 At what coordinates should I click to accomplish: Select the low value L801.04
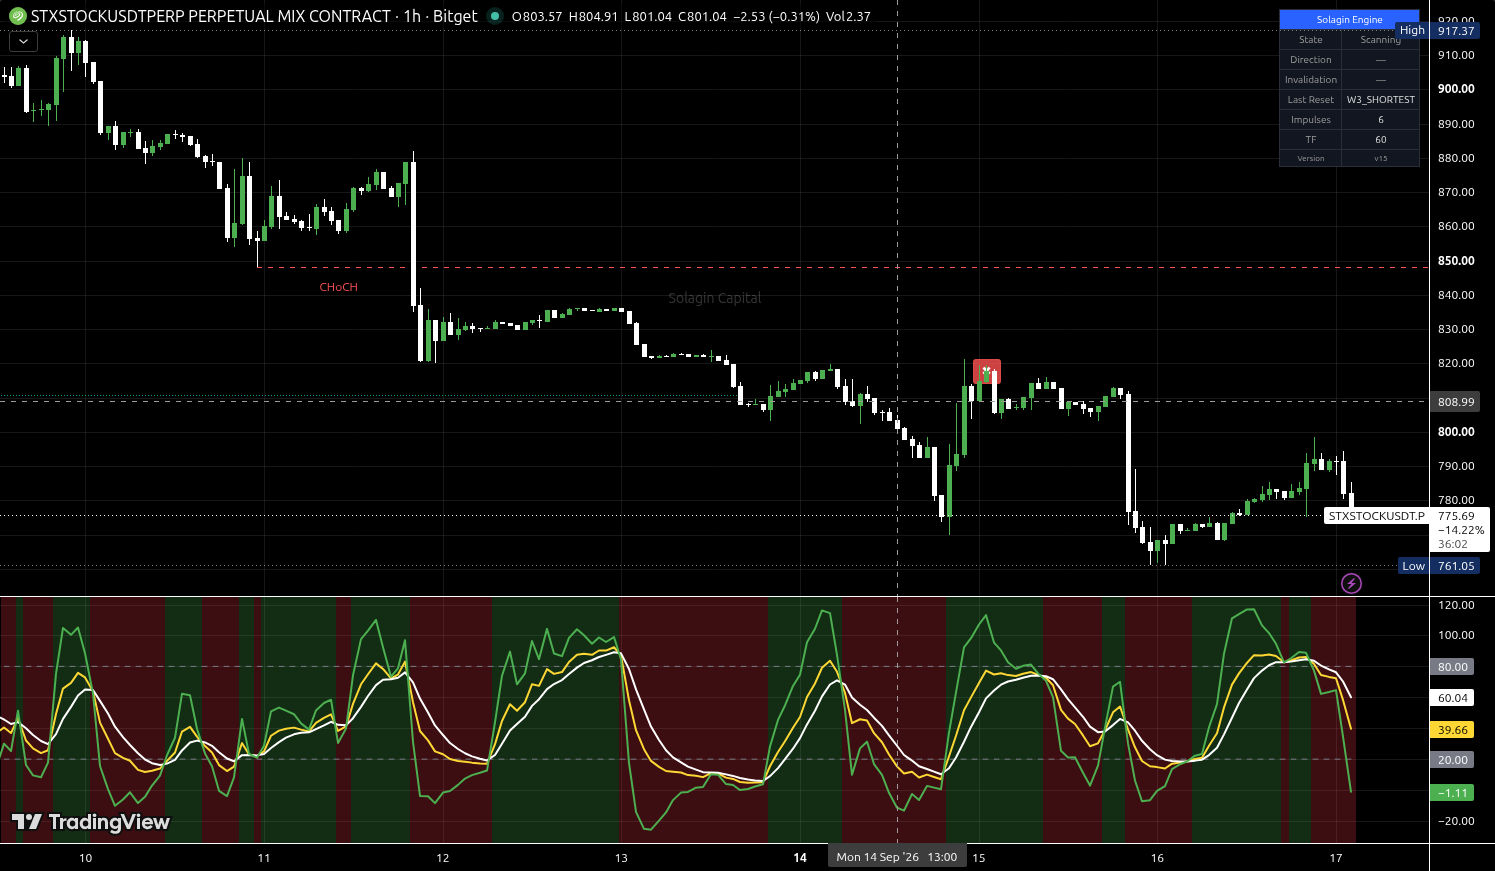[648, 17]
